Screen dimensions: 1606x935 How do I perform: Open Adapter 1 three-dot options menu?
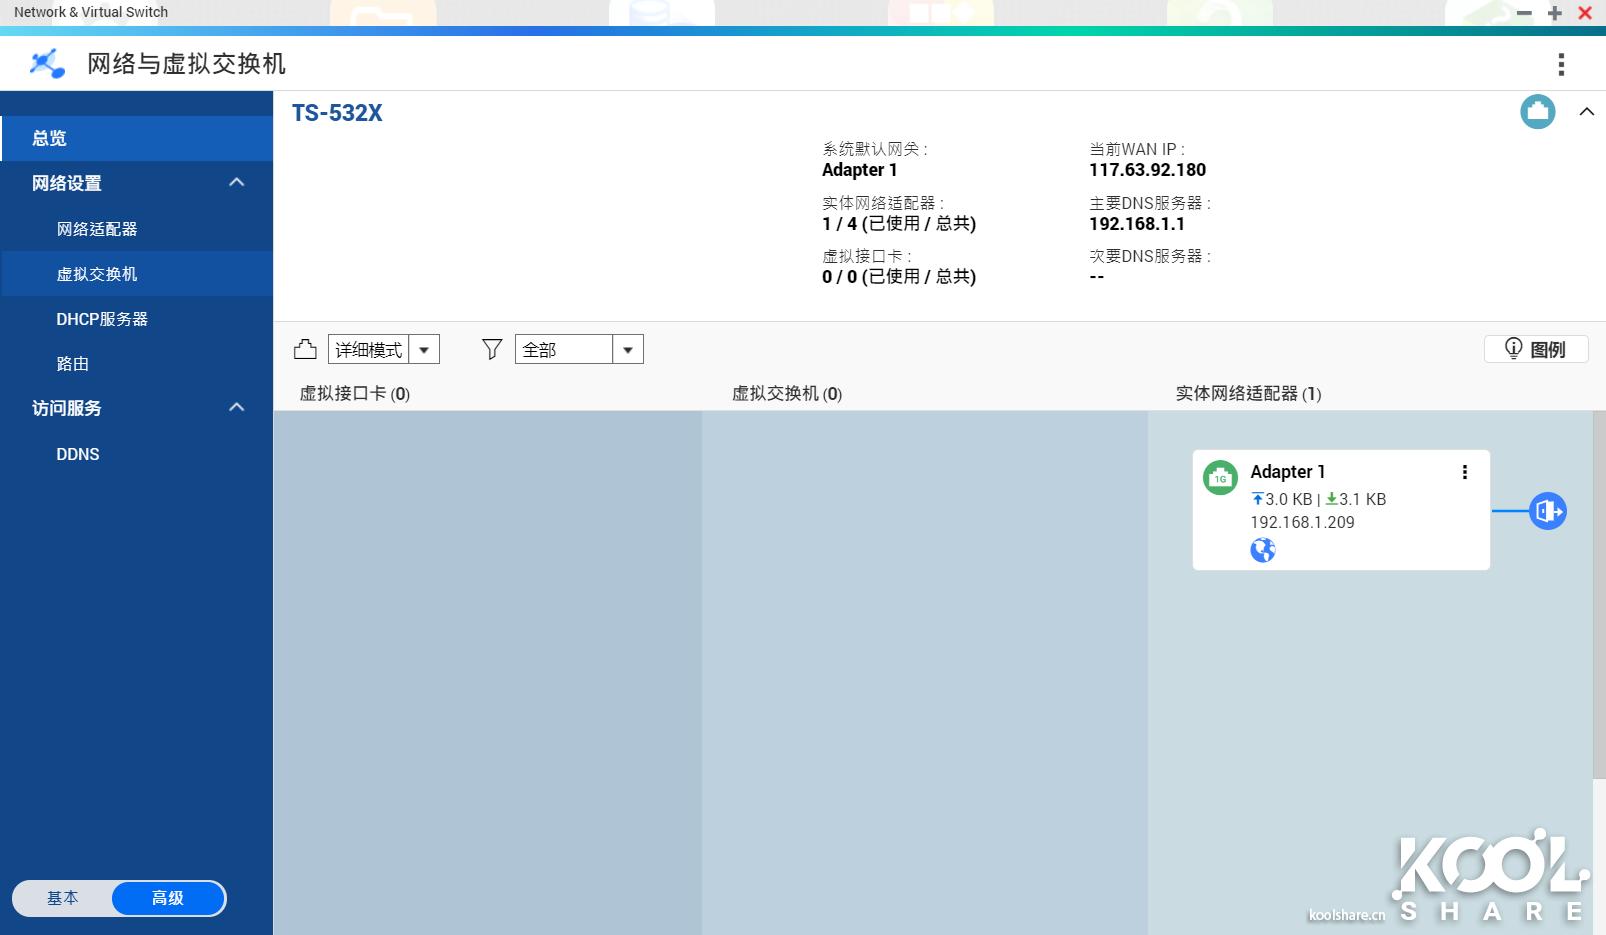1465,472
